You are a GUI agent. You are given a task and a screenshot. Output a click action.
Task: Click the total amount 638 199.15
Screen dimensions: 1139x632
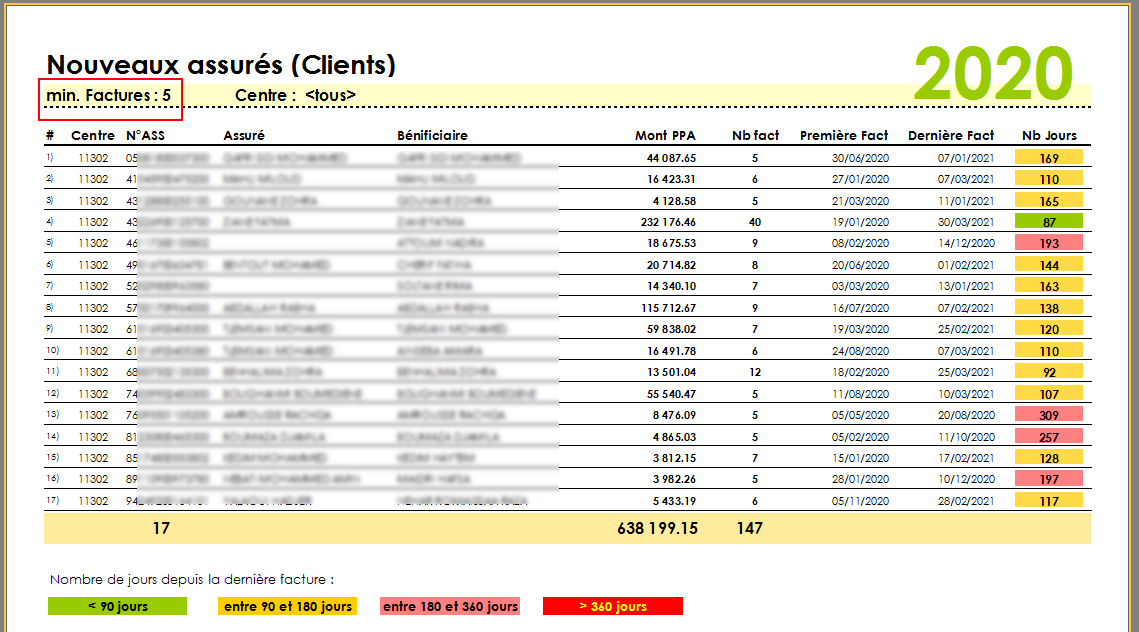[657, 528]
